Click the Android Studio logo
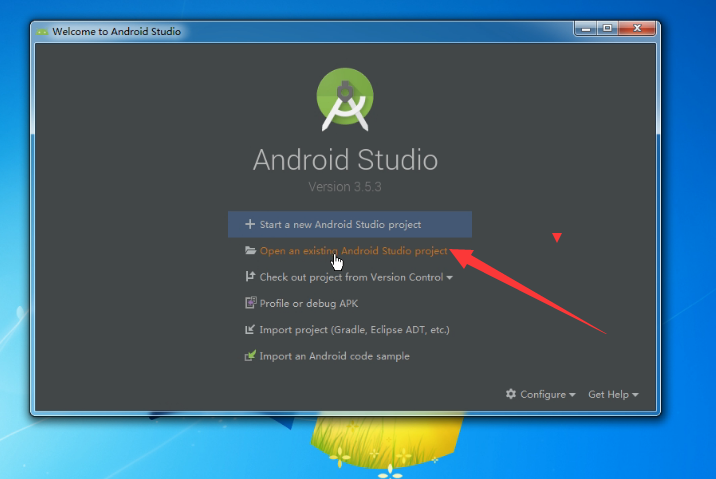716x479 pixels. click(345, 99)
